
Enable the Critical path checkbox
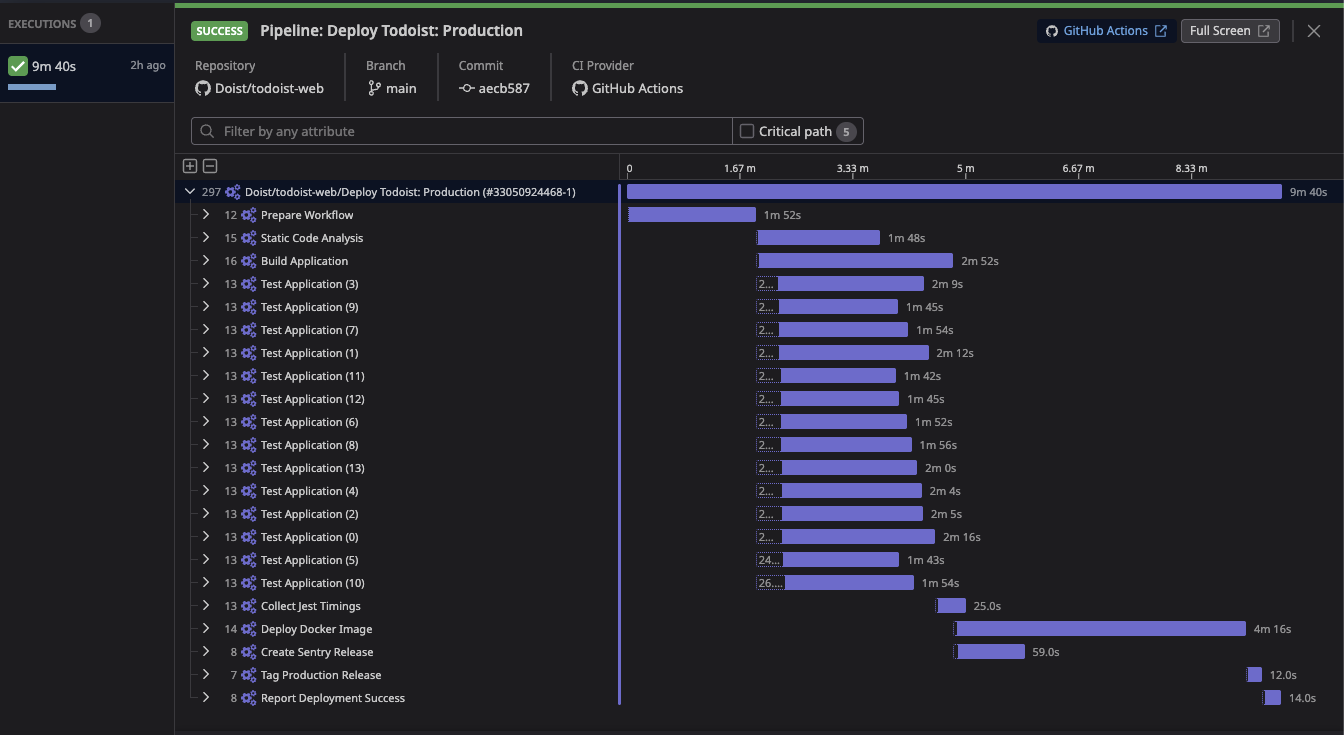click(746, 131)
